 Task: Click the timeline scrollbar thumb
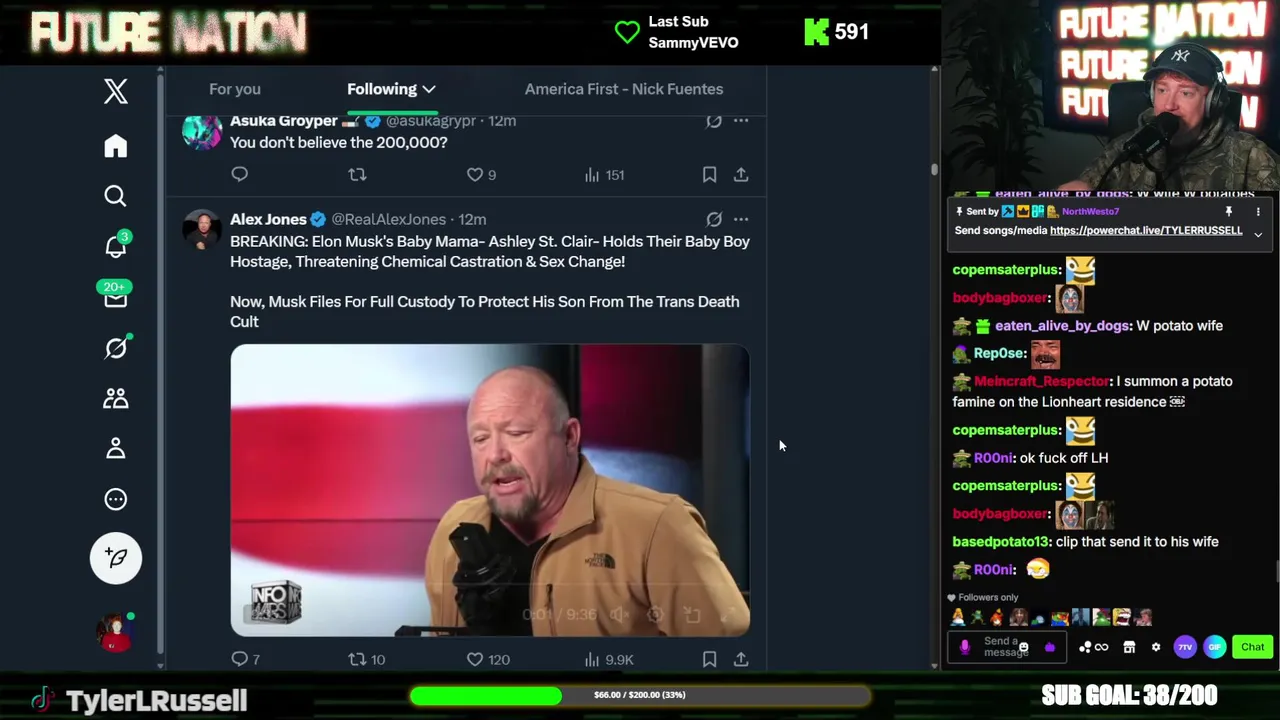pos(934,171)
